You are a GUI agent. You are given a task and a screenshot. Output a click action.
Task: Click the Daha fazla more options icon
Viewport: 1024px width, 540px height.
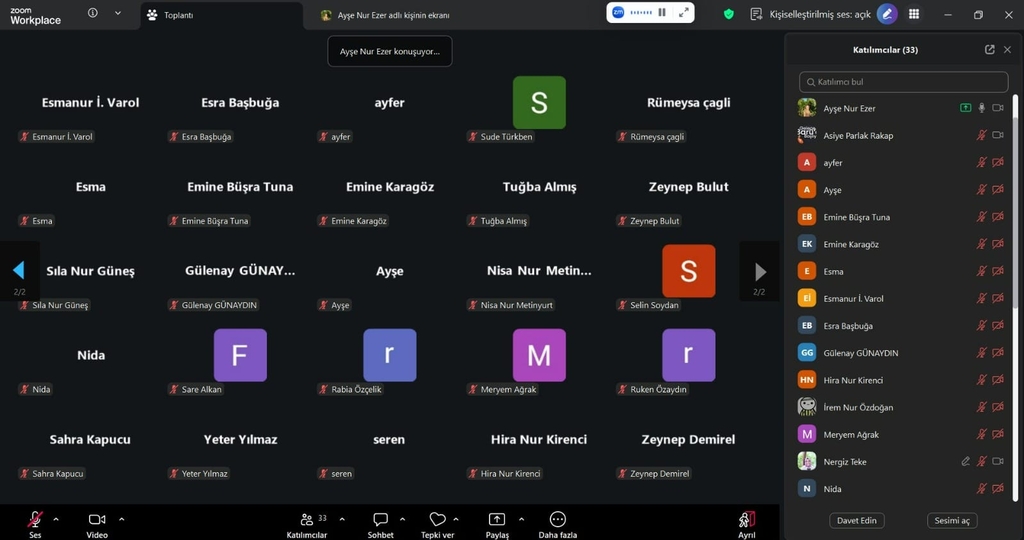[558, 520]
